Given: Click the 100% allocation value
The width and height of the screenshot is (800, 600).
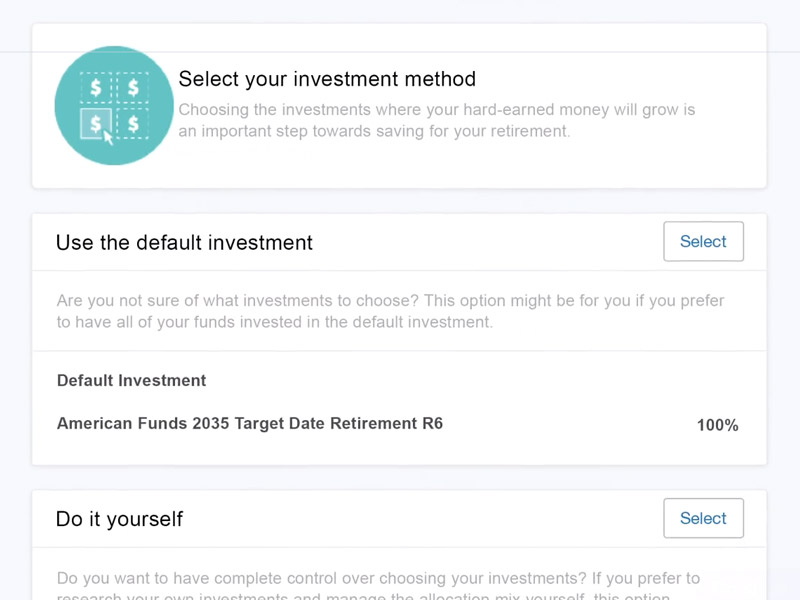Looking at the screenshot, I should coord(717,425).
